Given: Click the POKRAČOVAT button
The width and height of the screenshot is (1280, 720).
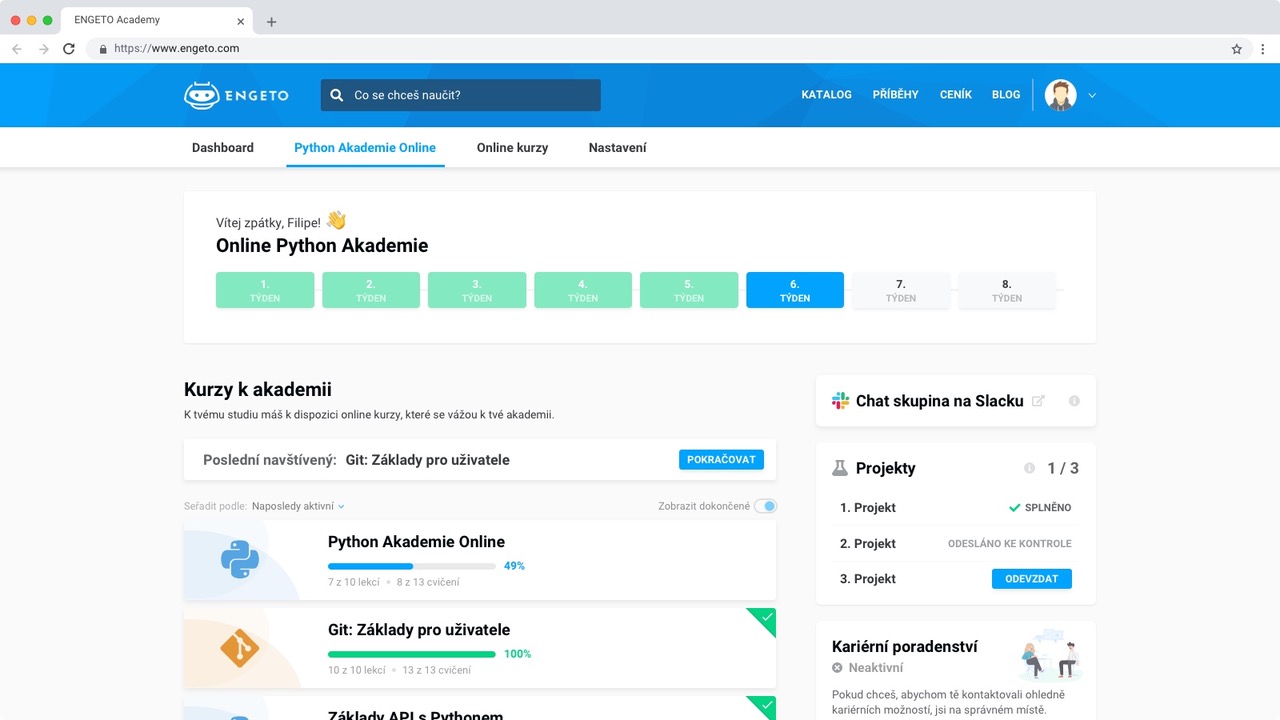Looking at the screenshot, I should [x=722, y=460].
